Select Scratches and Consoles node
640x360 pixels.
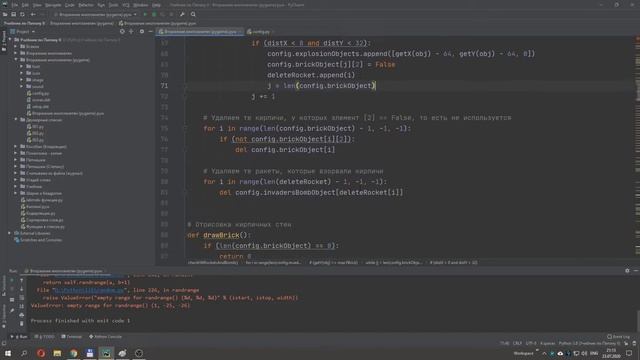click(38, 240)
